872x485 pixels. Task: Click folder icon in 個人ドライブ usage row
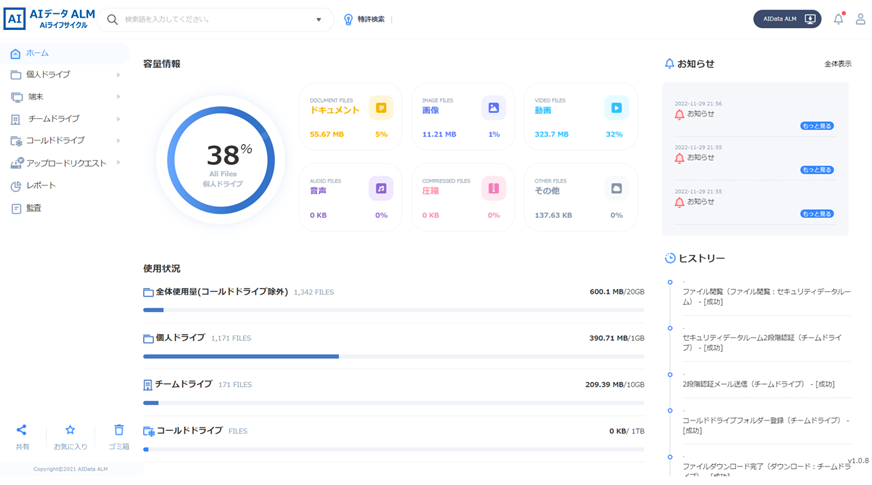148,338
